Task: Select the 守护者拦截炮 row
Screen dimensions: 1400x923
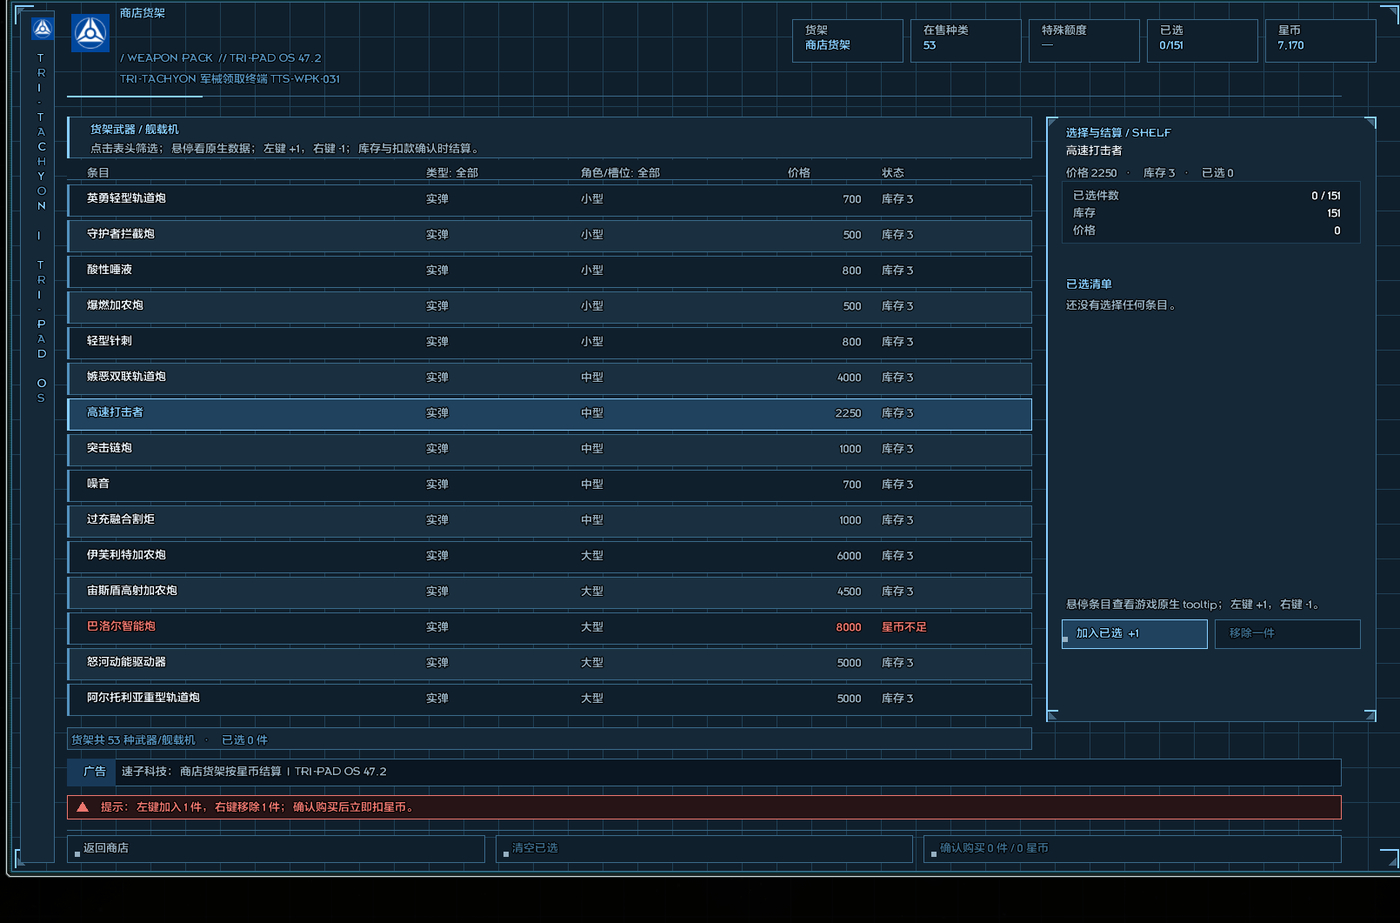Action: point(549,235)
